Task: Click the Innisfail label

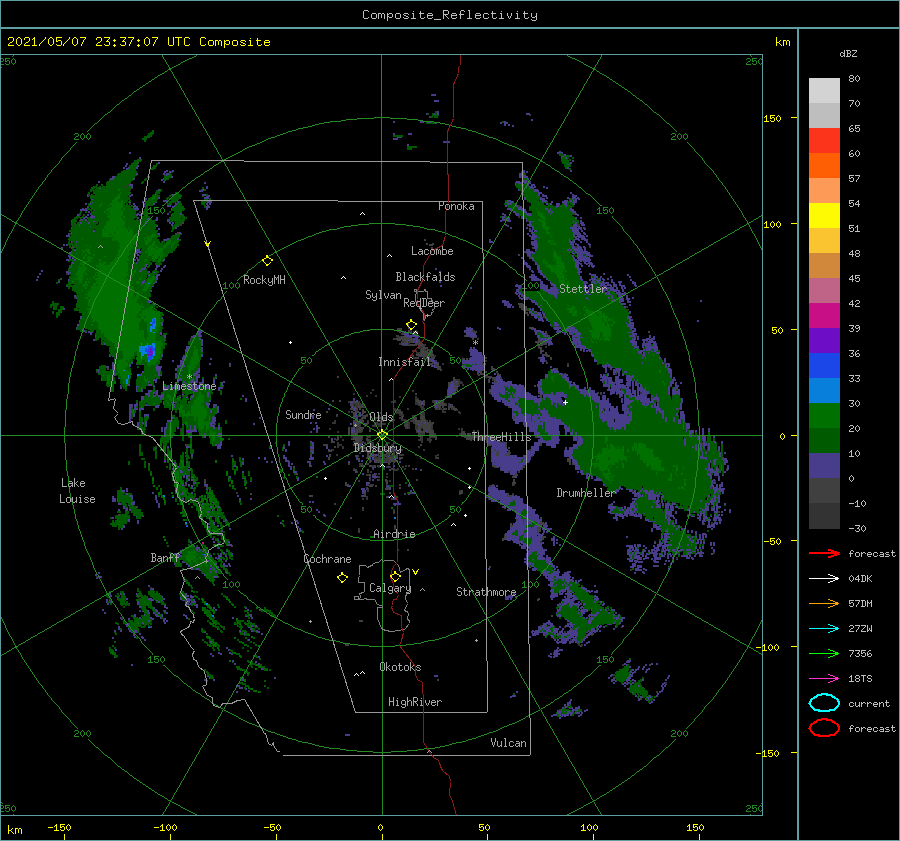Action: [x=404, y=362]
